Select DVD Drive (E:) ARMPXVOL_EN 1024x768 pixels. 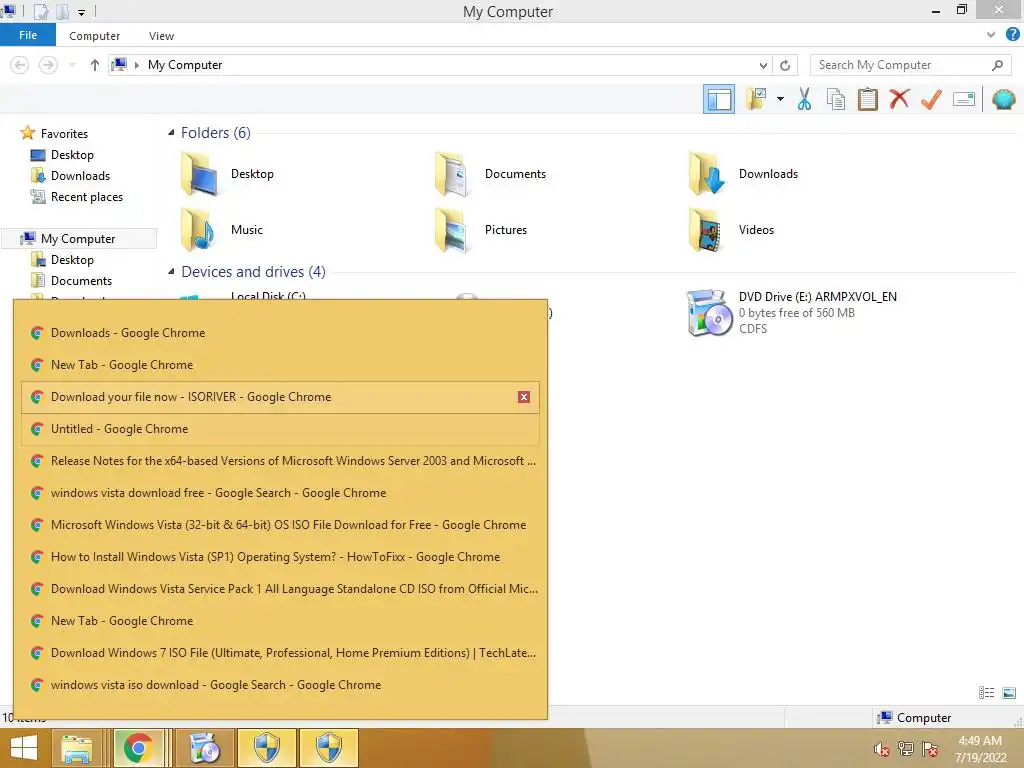click(x=792, y=313)
